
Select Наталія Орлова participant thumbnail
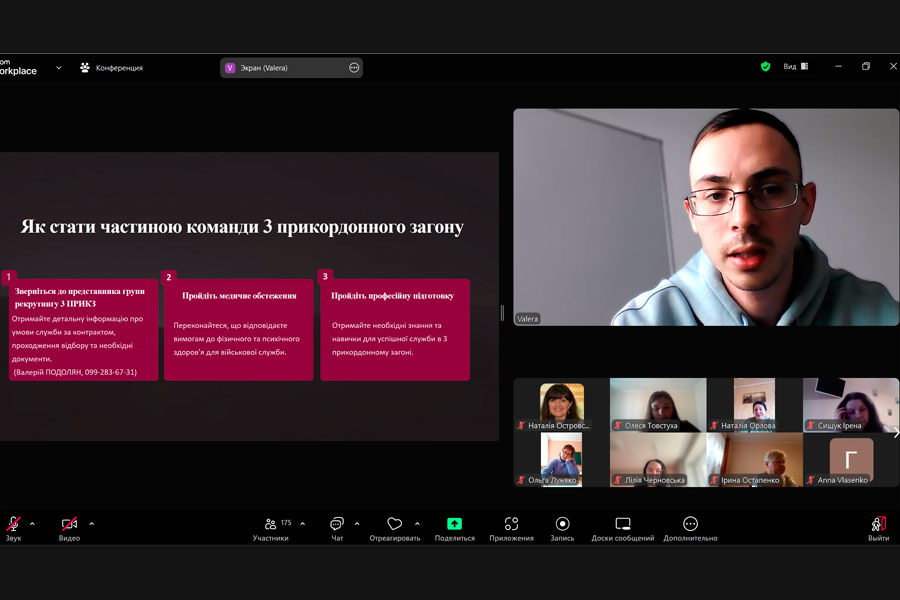(754, 405)
